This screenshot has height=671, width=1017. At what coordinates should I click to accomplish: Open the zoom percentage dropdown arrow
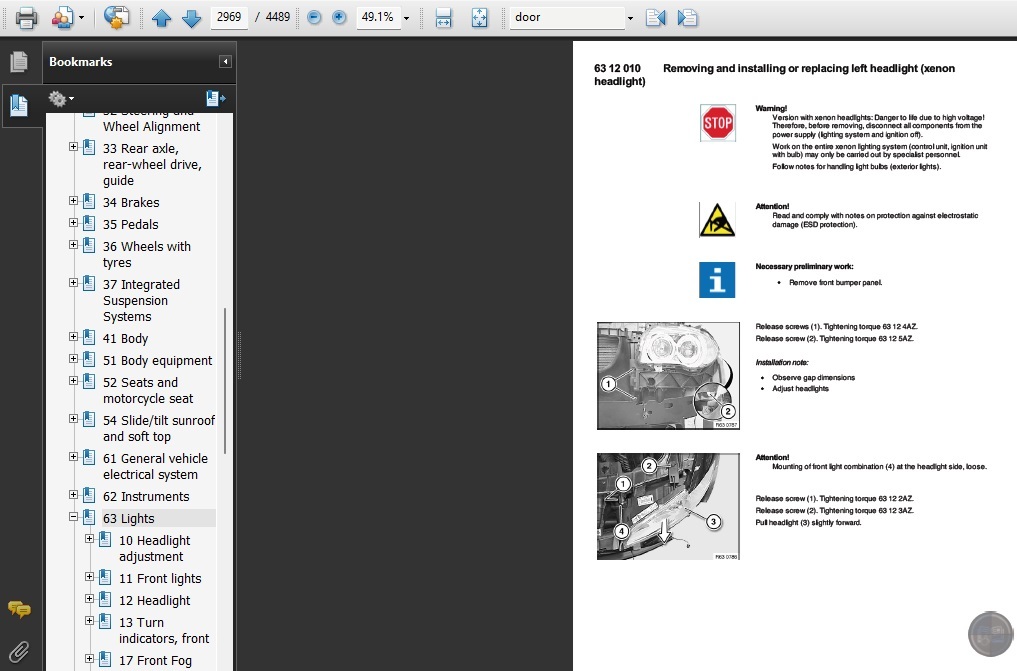tap(407, 18)
